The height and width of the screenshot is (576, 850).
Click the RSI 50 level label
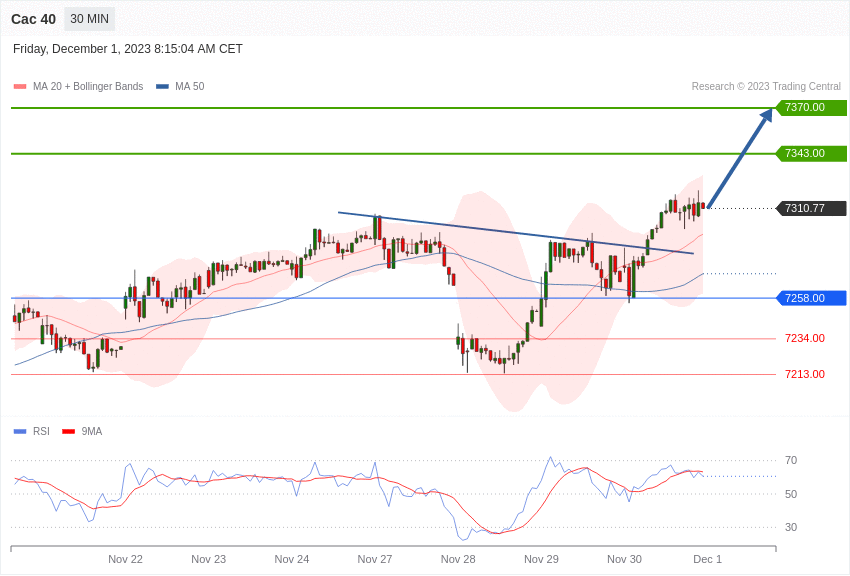(x=791, y=494)
